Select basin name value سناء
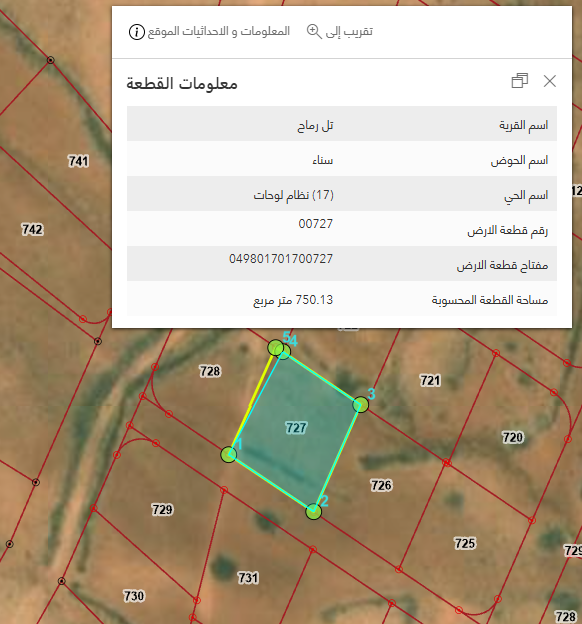This screenshot has height=624, width=582. tap(322, 160)
